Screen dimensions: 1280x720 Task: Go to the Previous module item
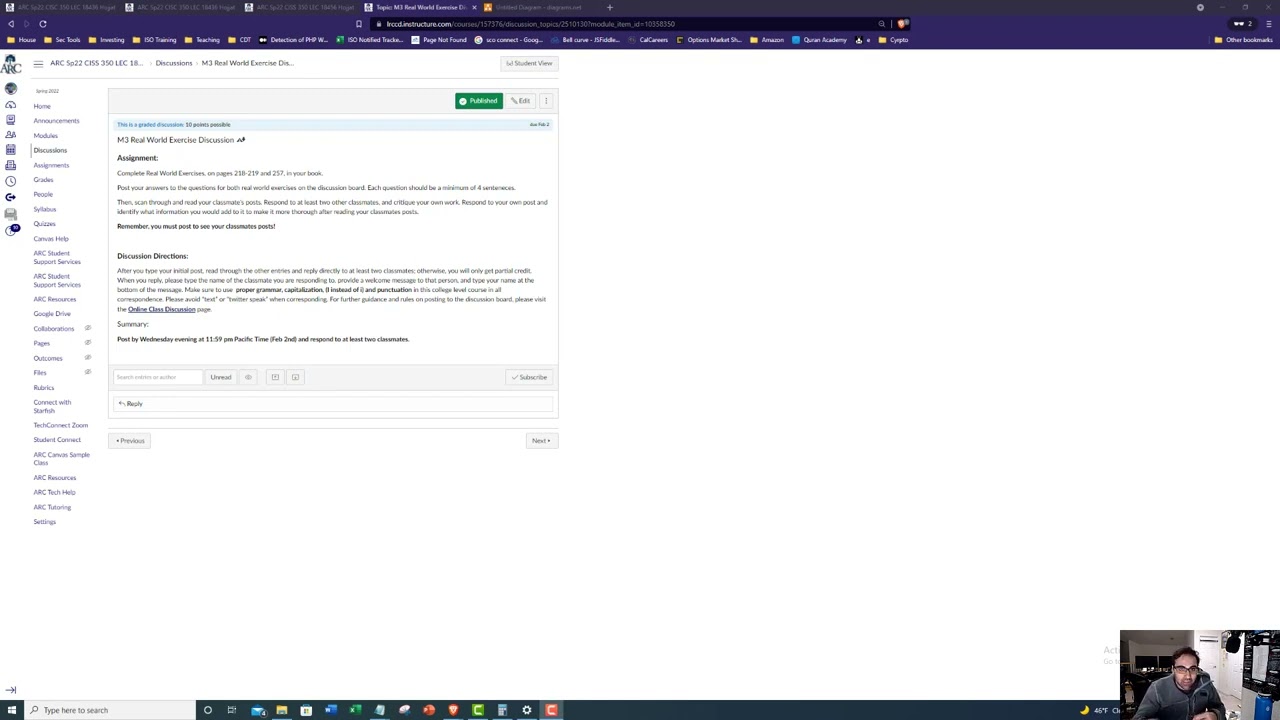pyautogui.click(x=130, y=441)
